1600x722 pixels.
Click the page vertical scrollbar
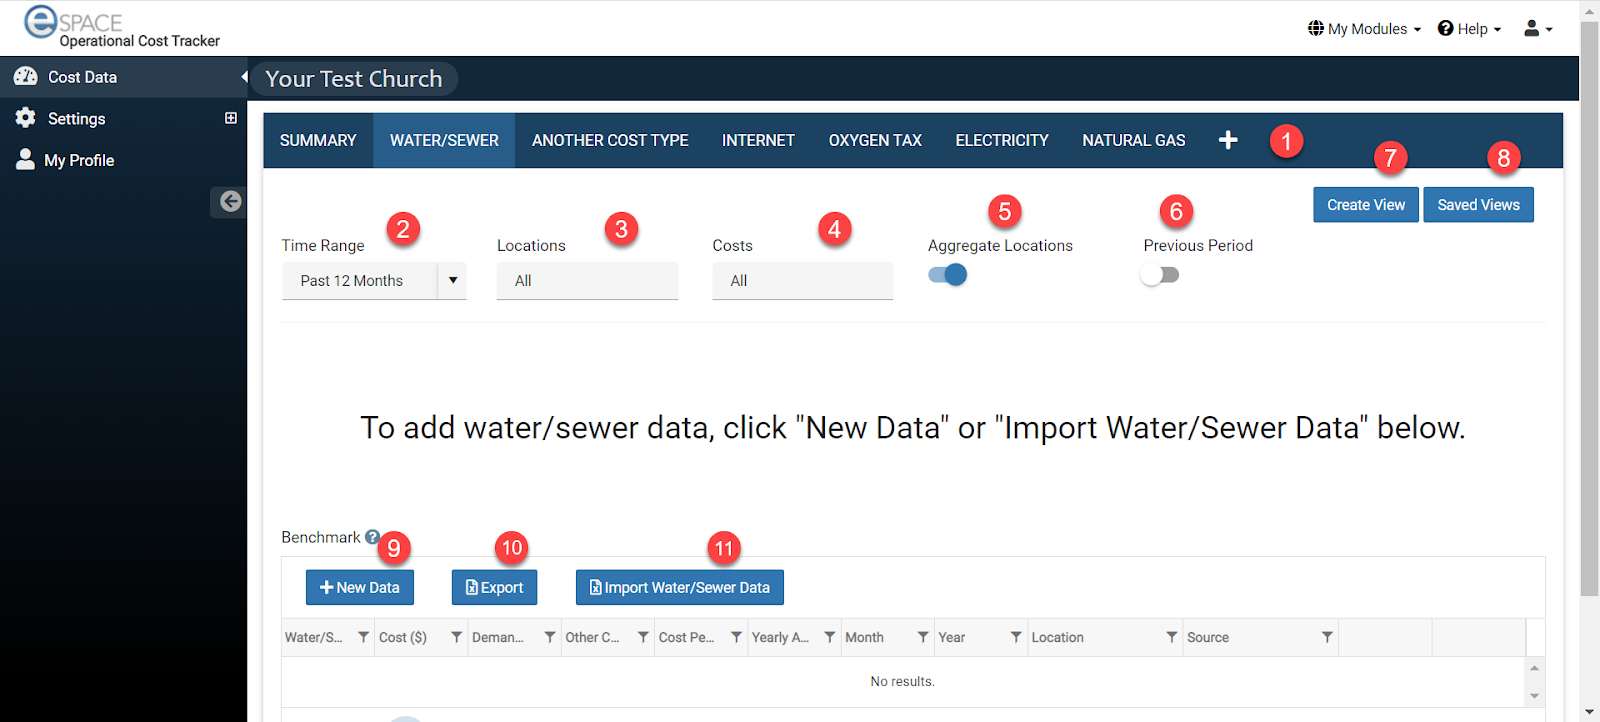1589,300
